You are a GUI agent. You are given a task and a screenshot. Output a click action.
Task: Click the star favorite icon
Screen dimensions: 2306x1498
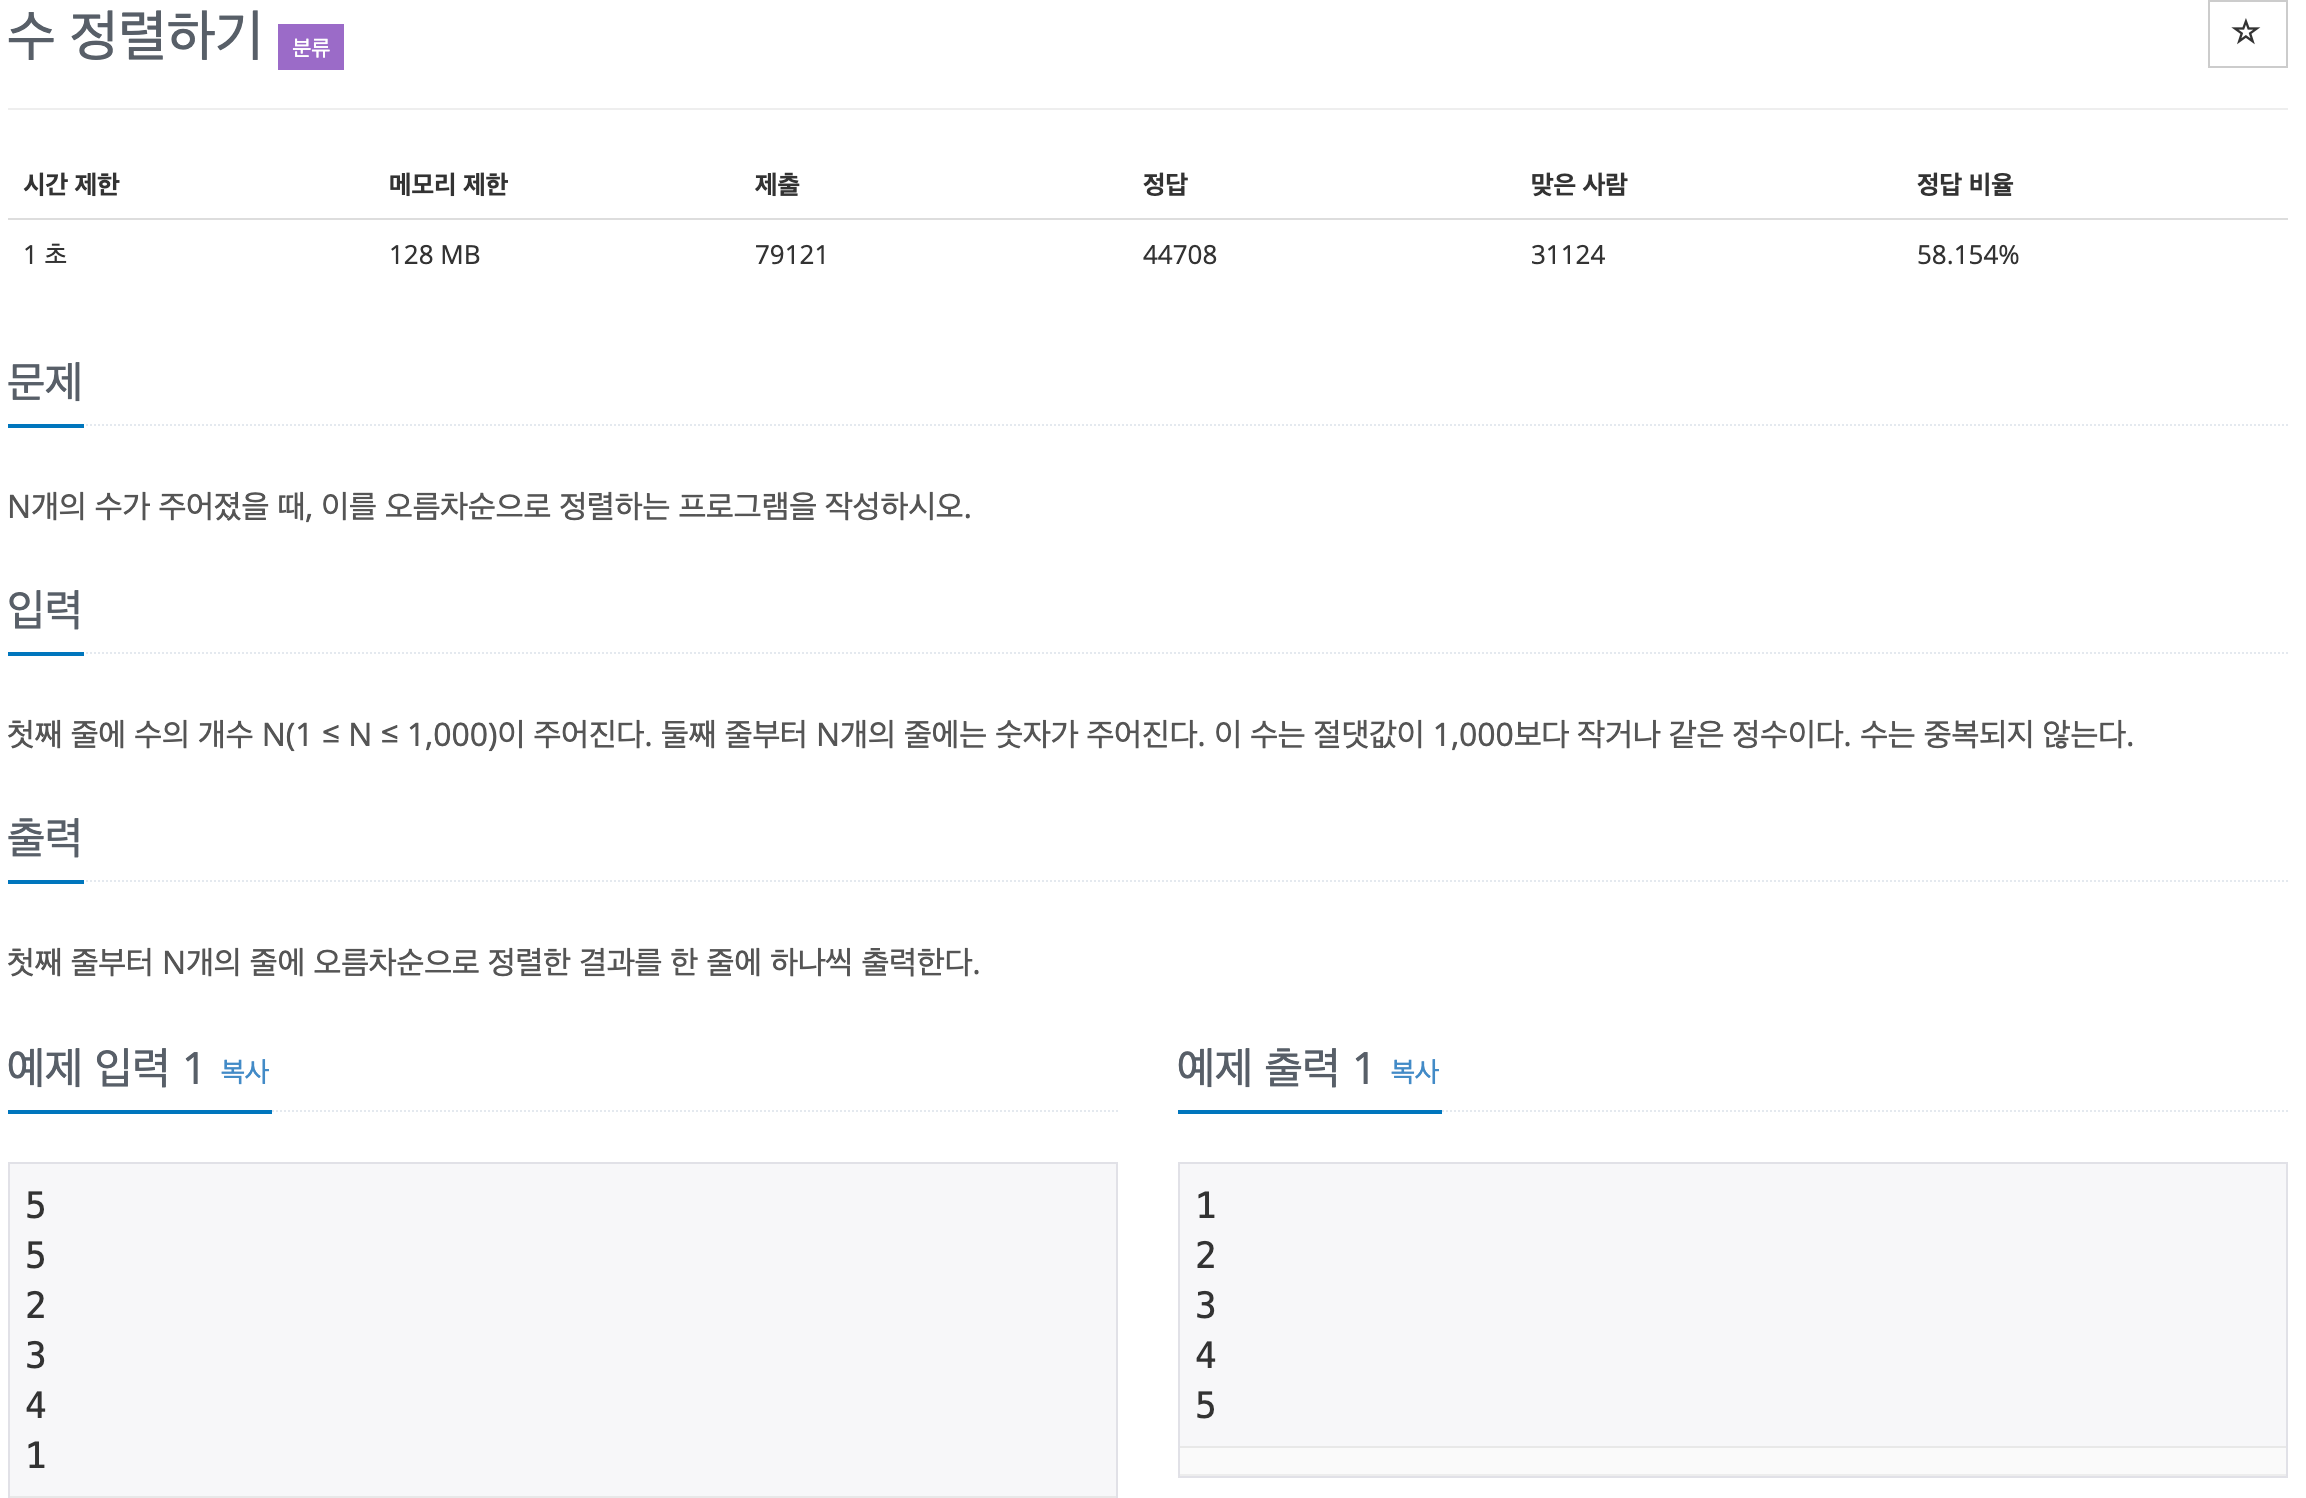(x=2246, y=34)
